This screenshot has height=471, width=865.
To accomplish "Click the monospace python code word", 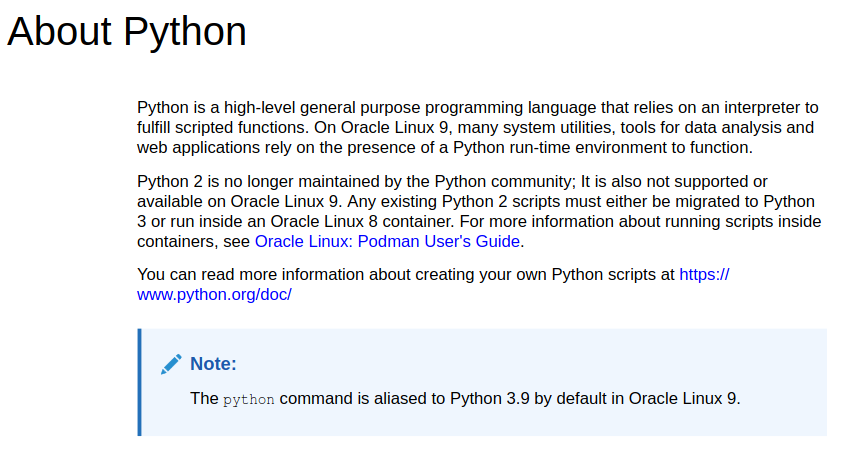I will tap(249, 399).
